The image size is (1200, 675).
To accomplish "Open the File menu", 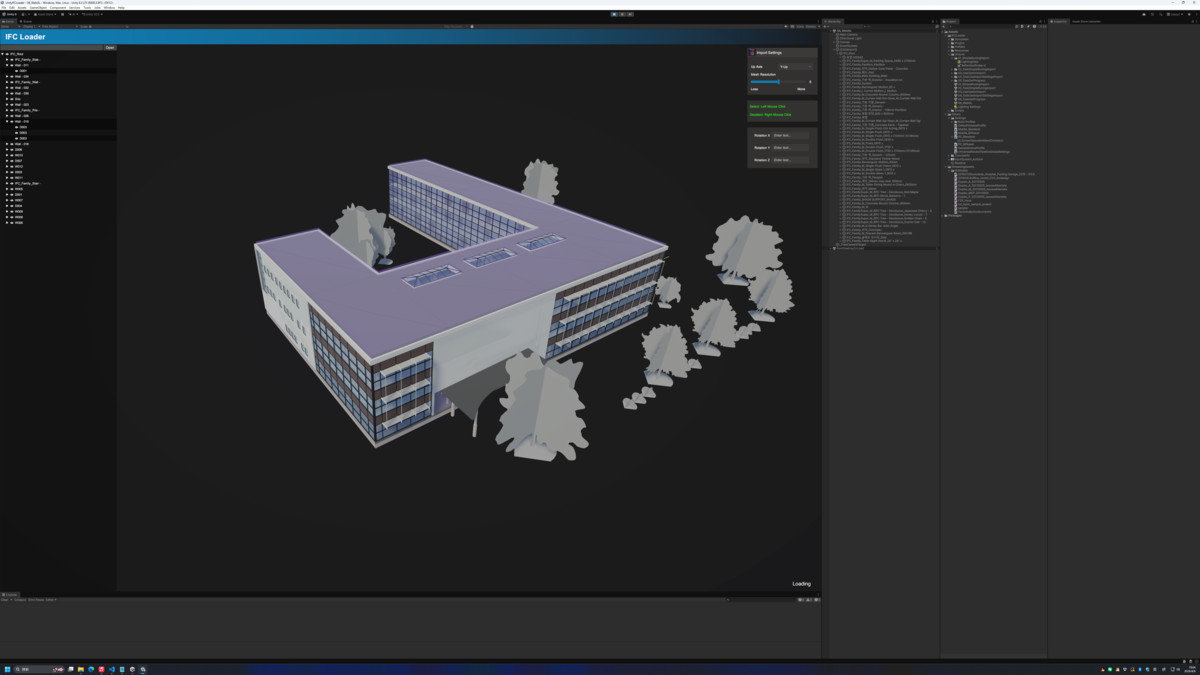I will pyautogui.click(x=5, y=8).
